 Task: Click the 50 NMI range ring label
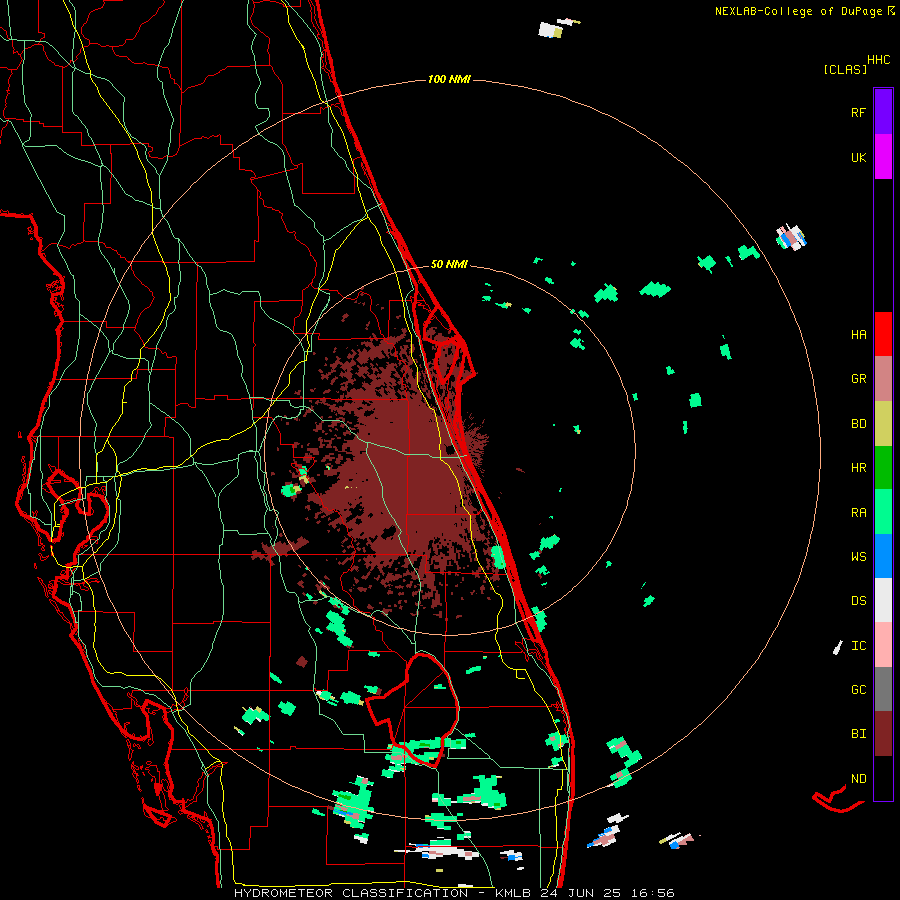click(449, 264)
